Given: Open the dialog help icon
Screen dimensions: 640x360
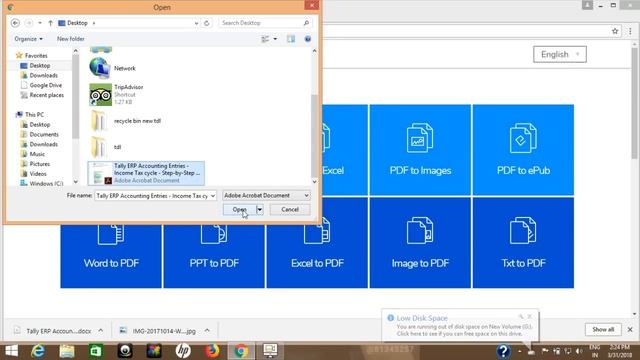Looking at the screenshot, I should [x=308, y=39].
